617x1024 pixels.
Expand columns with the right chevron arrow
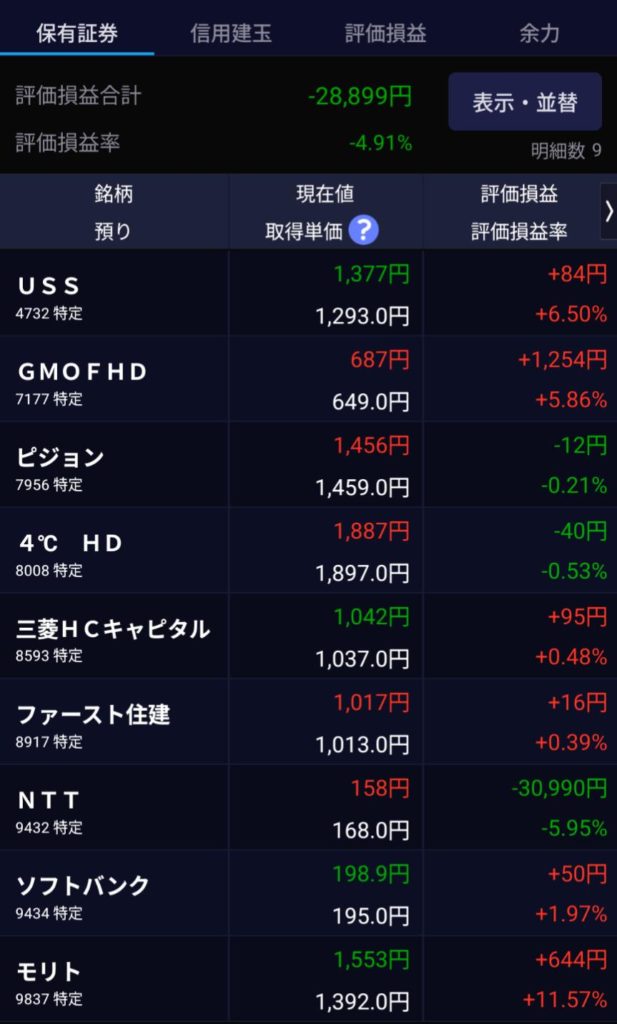(608, 211)
